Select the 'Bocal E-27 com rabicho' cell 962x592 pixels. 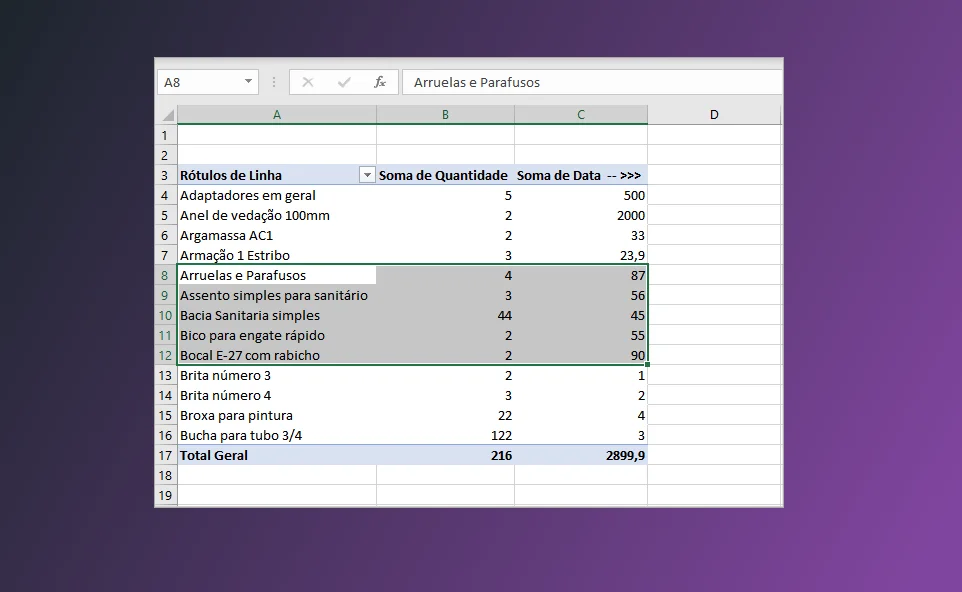(x=277, y=355)
